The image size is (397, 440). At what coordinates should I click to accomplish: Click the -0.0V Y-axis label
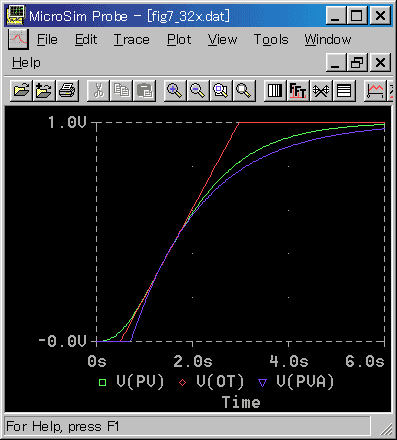[62, 341]
